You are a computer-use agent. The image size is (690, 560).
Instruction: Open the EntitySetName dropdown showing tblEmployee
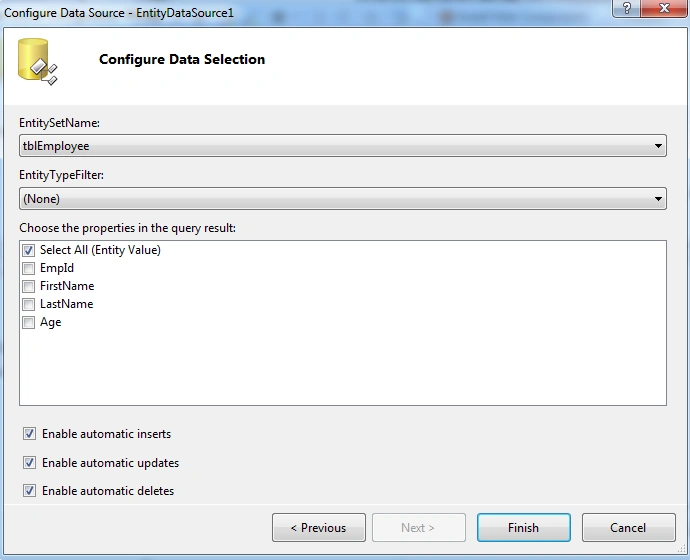[343, 146]
